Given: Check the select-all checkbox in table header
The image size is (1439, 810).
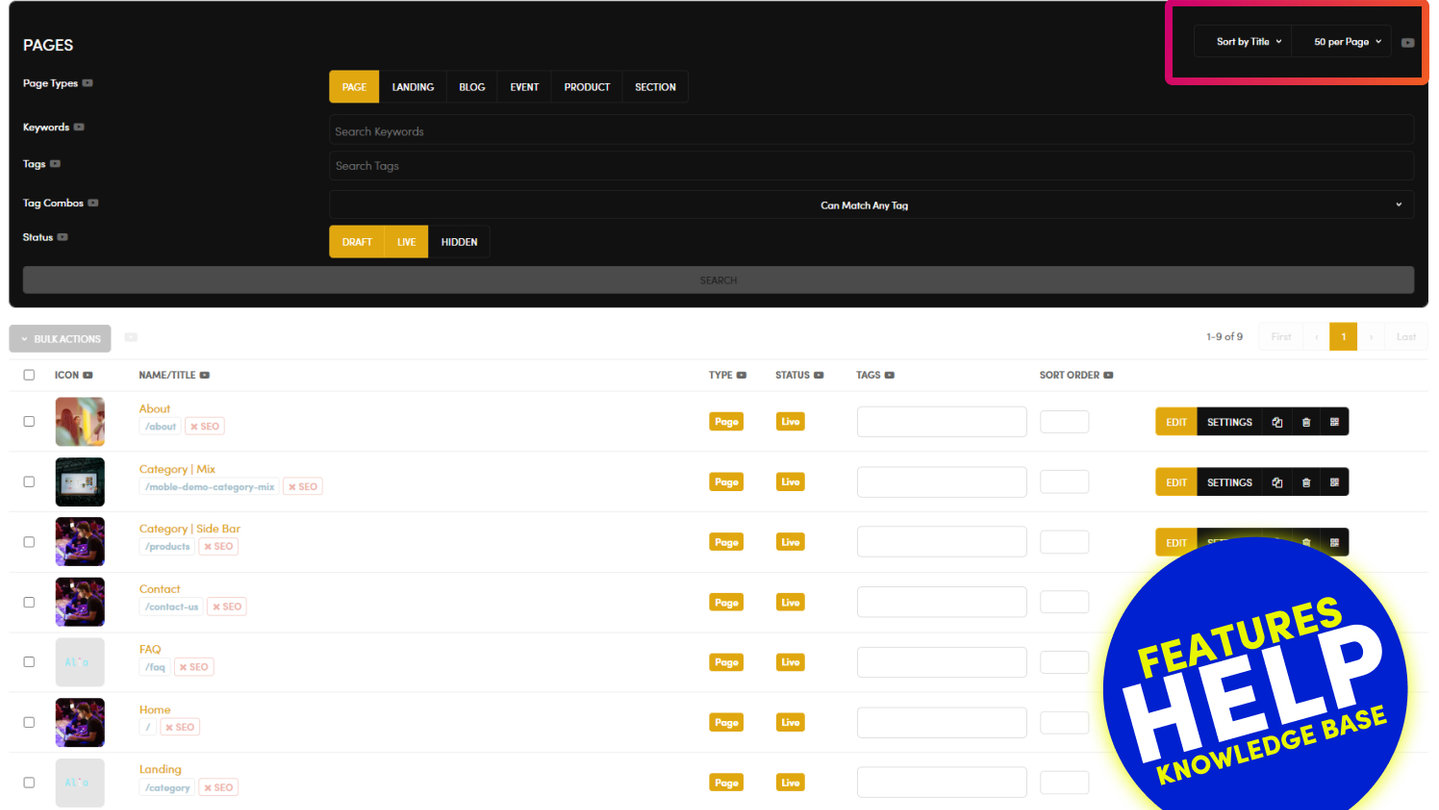Looking at the screenshot, I should click(29, 375).
